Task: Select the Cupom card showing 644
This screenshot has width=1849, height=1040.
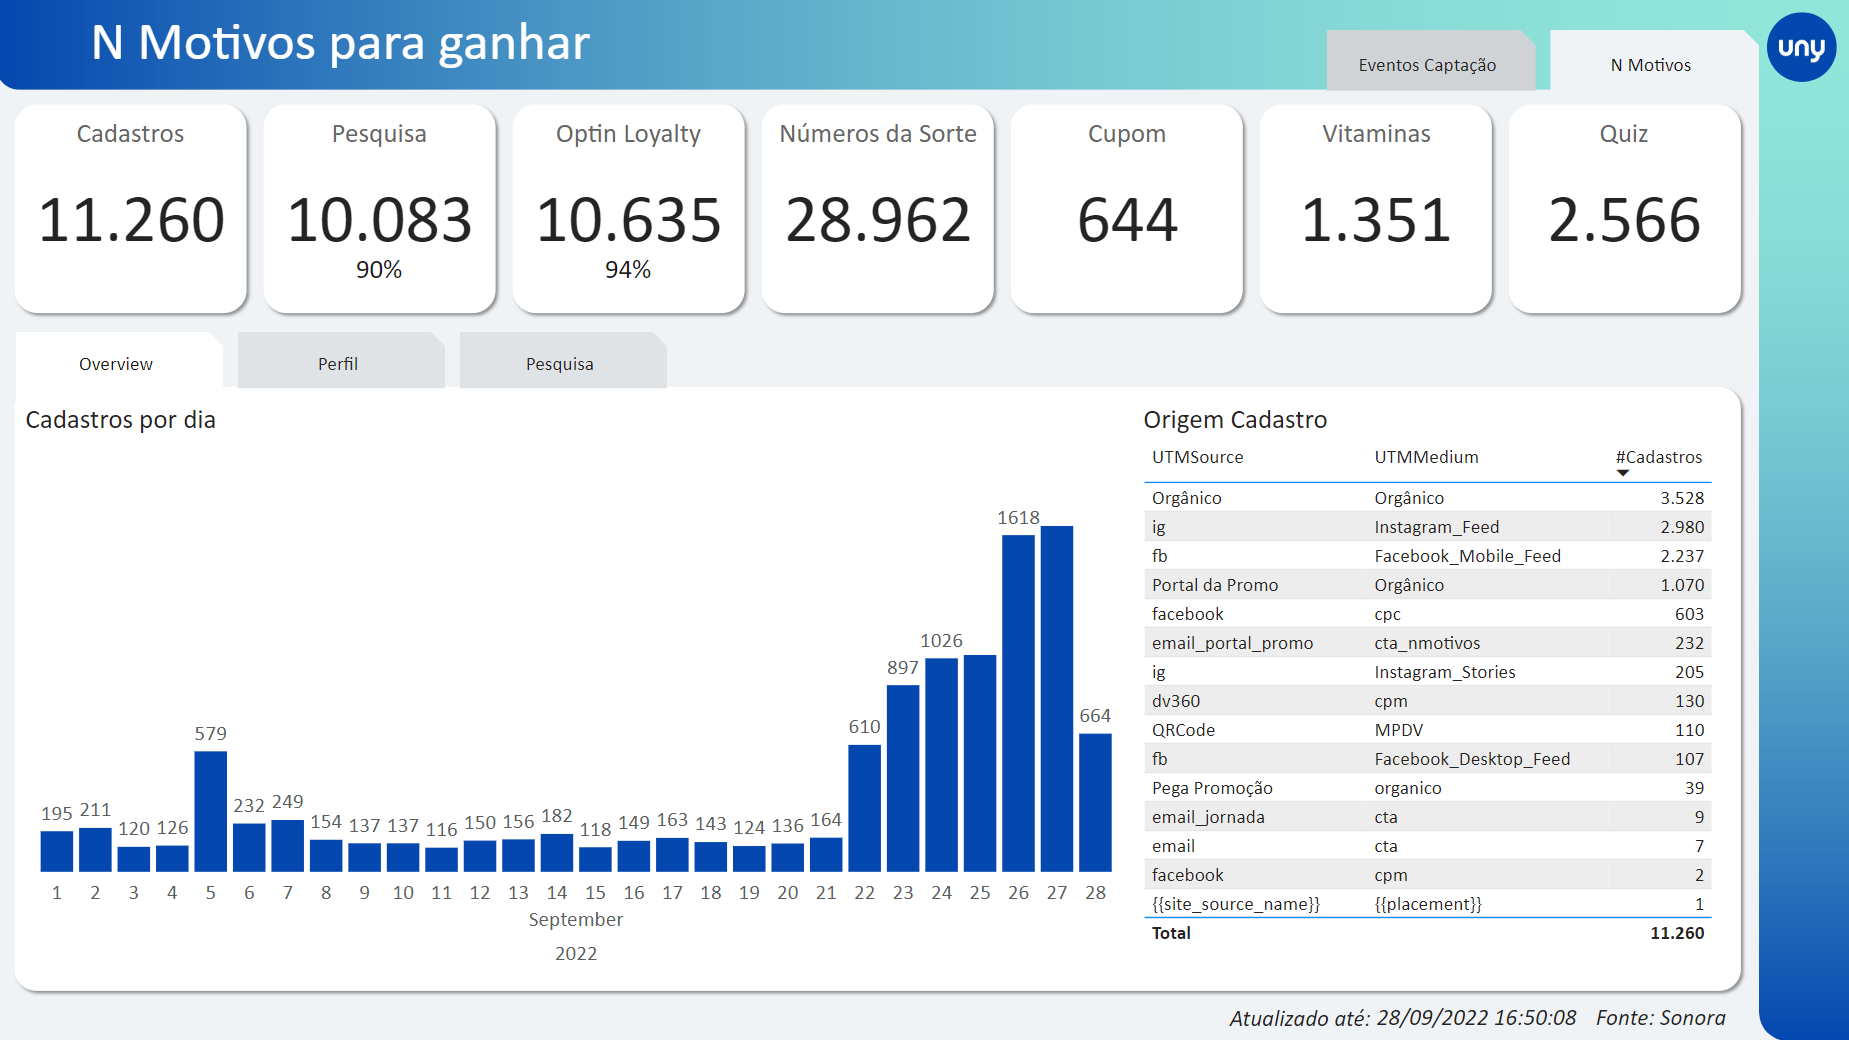Action: click(x=1127, y=209)
